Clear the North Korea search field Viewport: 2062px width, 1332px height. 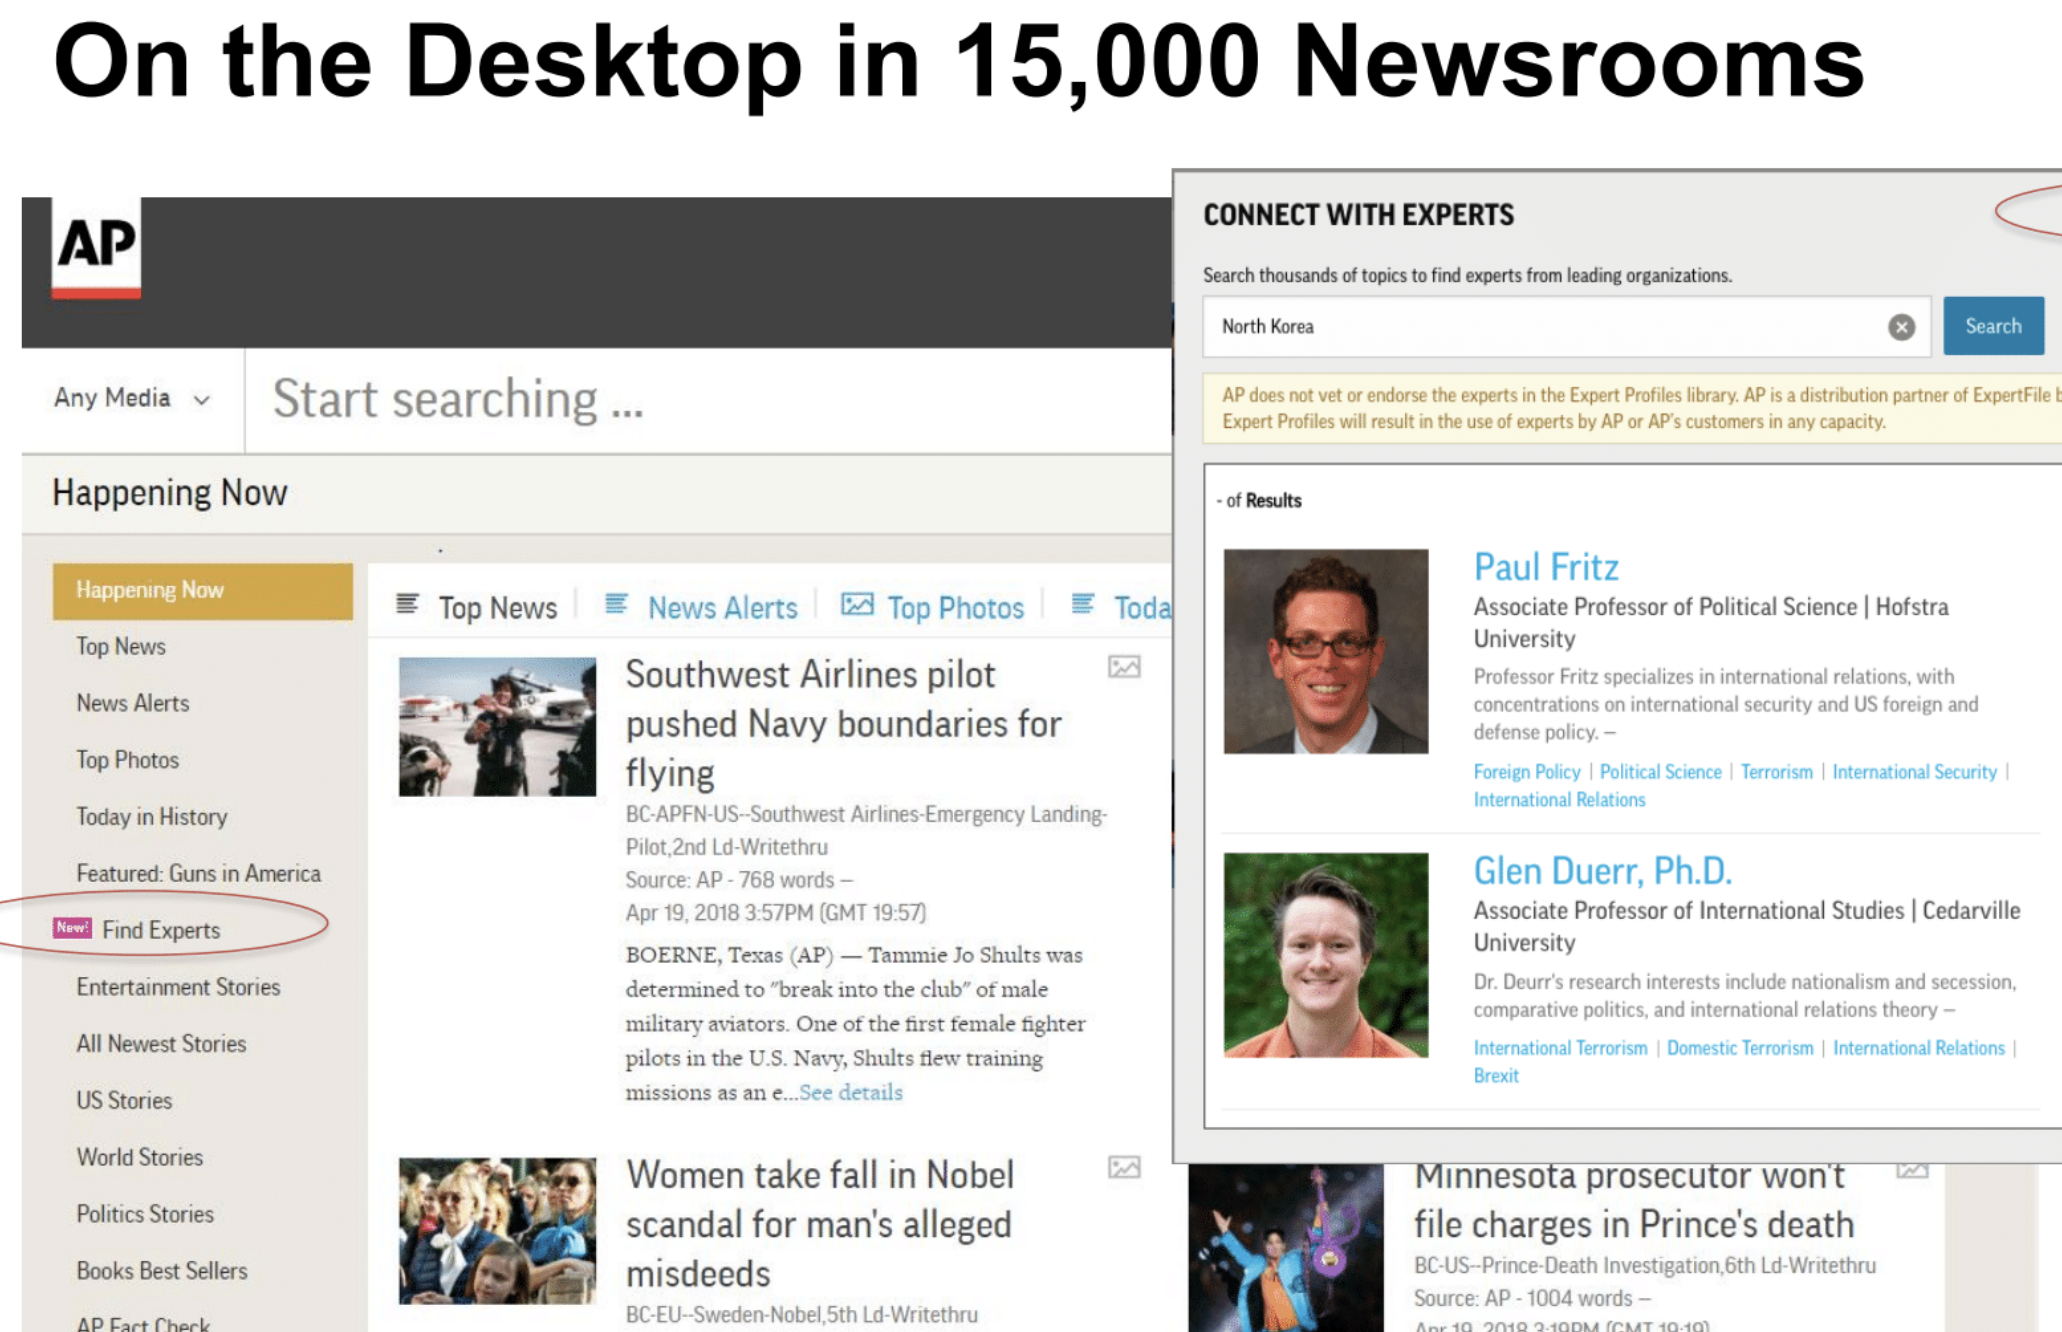coord(1901,327)
